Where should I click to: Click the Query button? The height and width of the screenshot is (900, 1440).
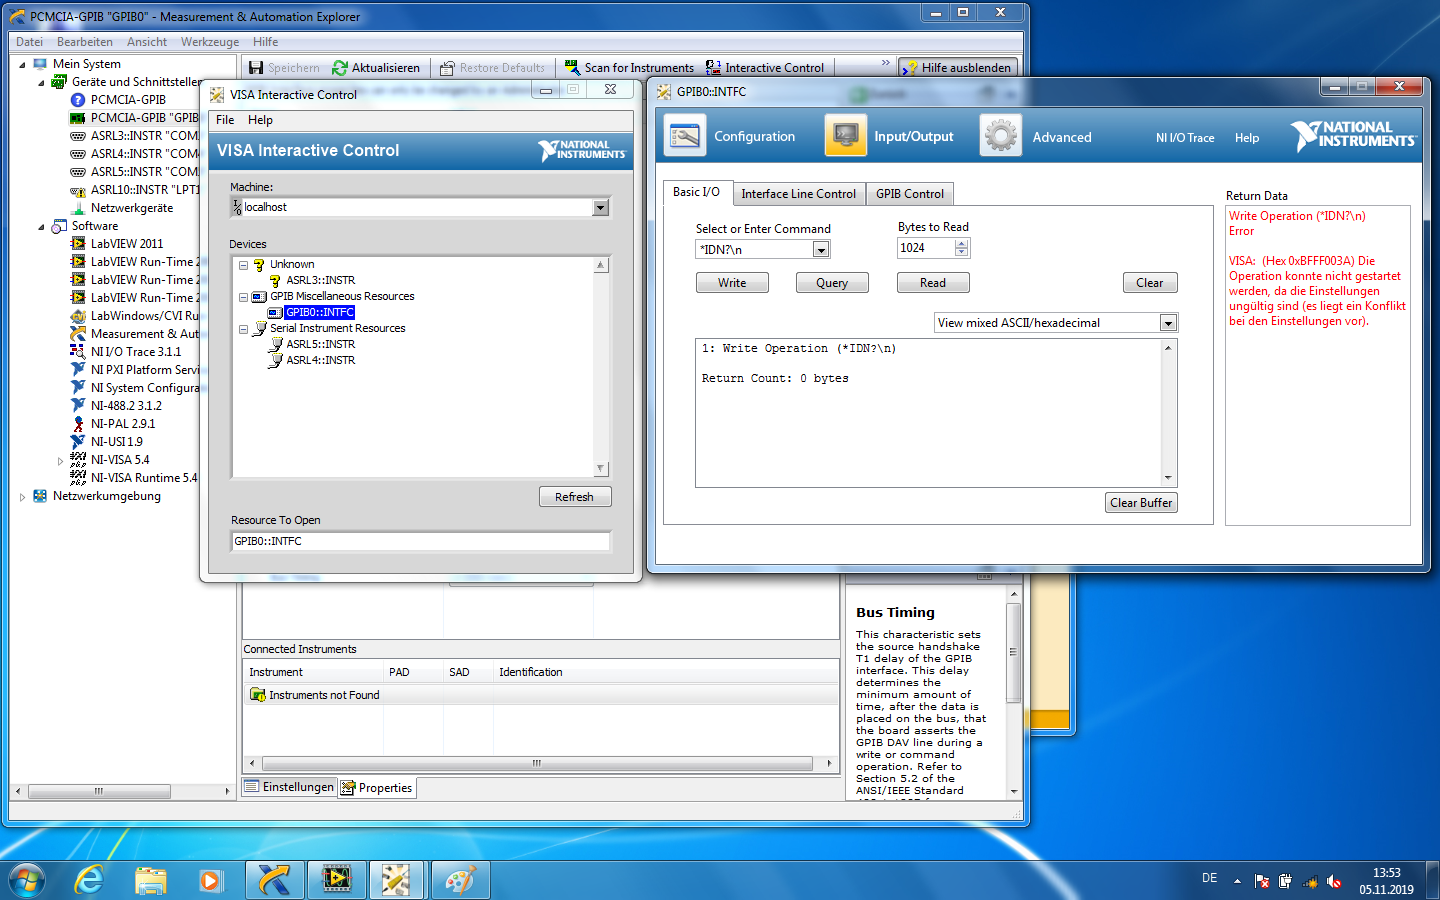[832, 283]
